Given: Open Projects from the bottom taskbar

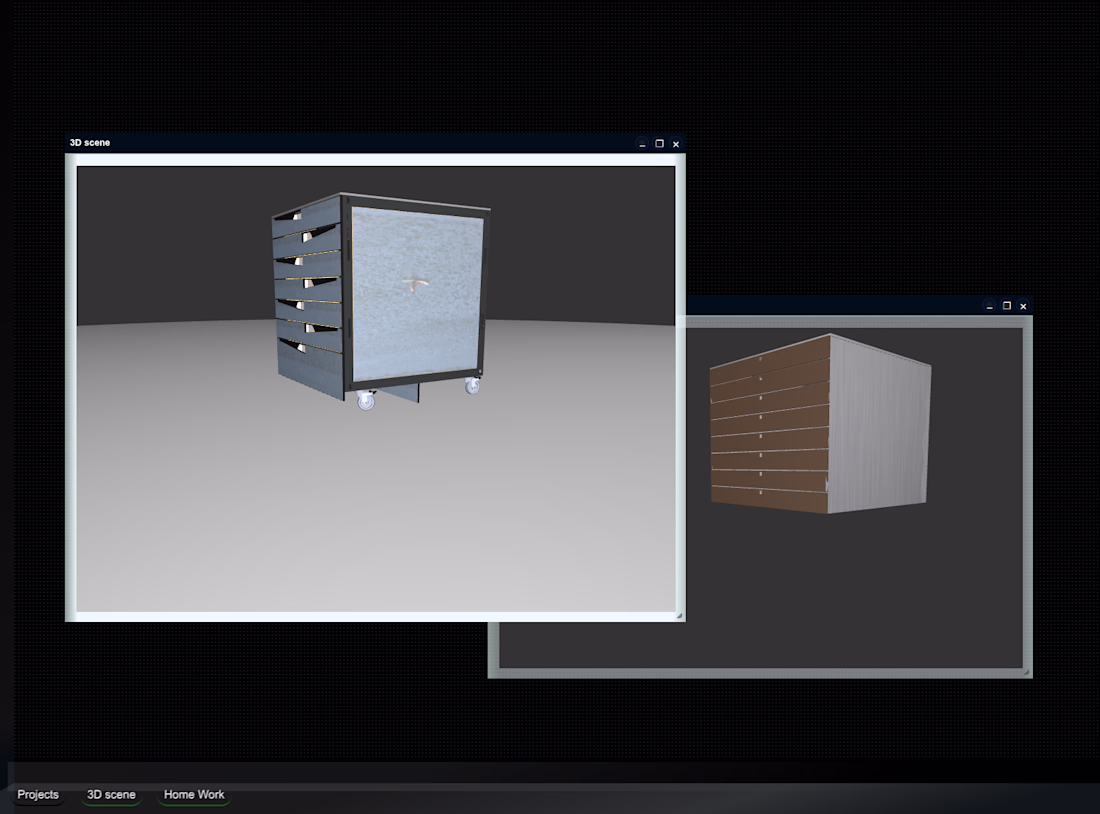Looking at the screenshot, I should tap(38, 794).
